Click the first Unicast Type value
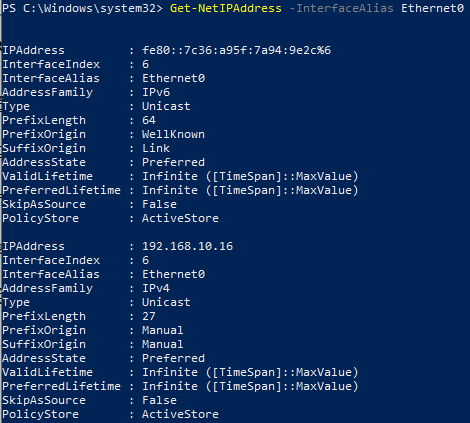The image size is (470, 423). click(x=166, y=106)
